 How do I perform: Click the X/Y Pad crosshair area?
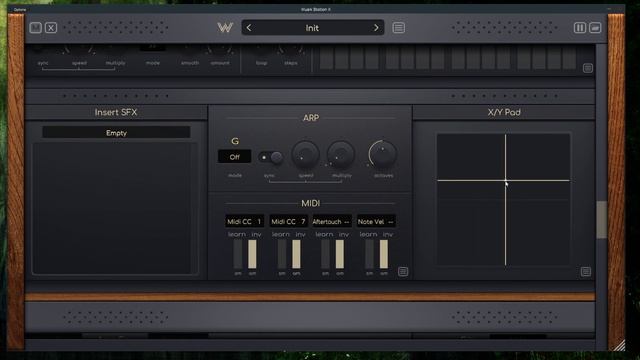coord(503,200)
